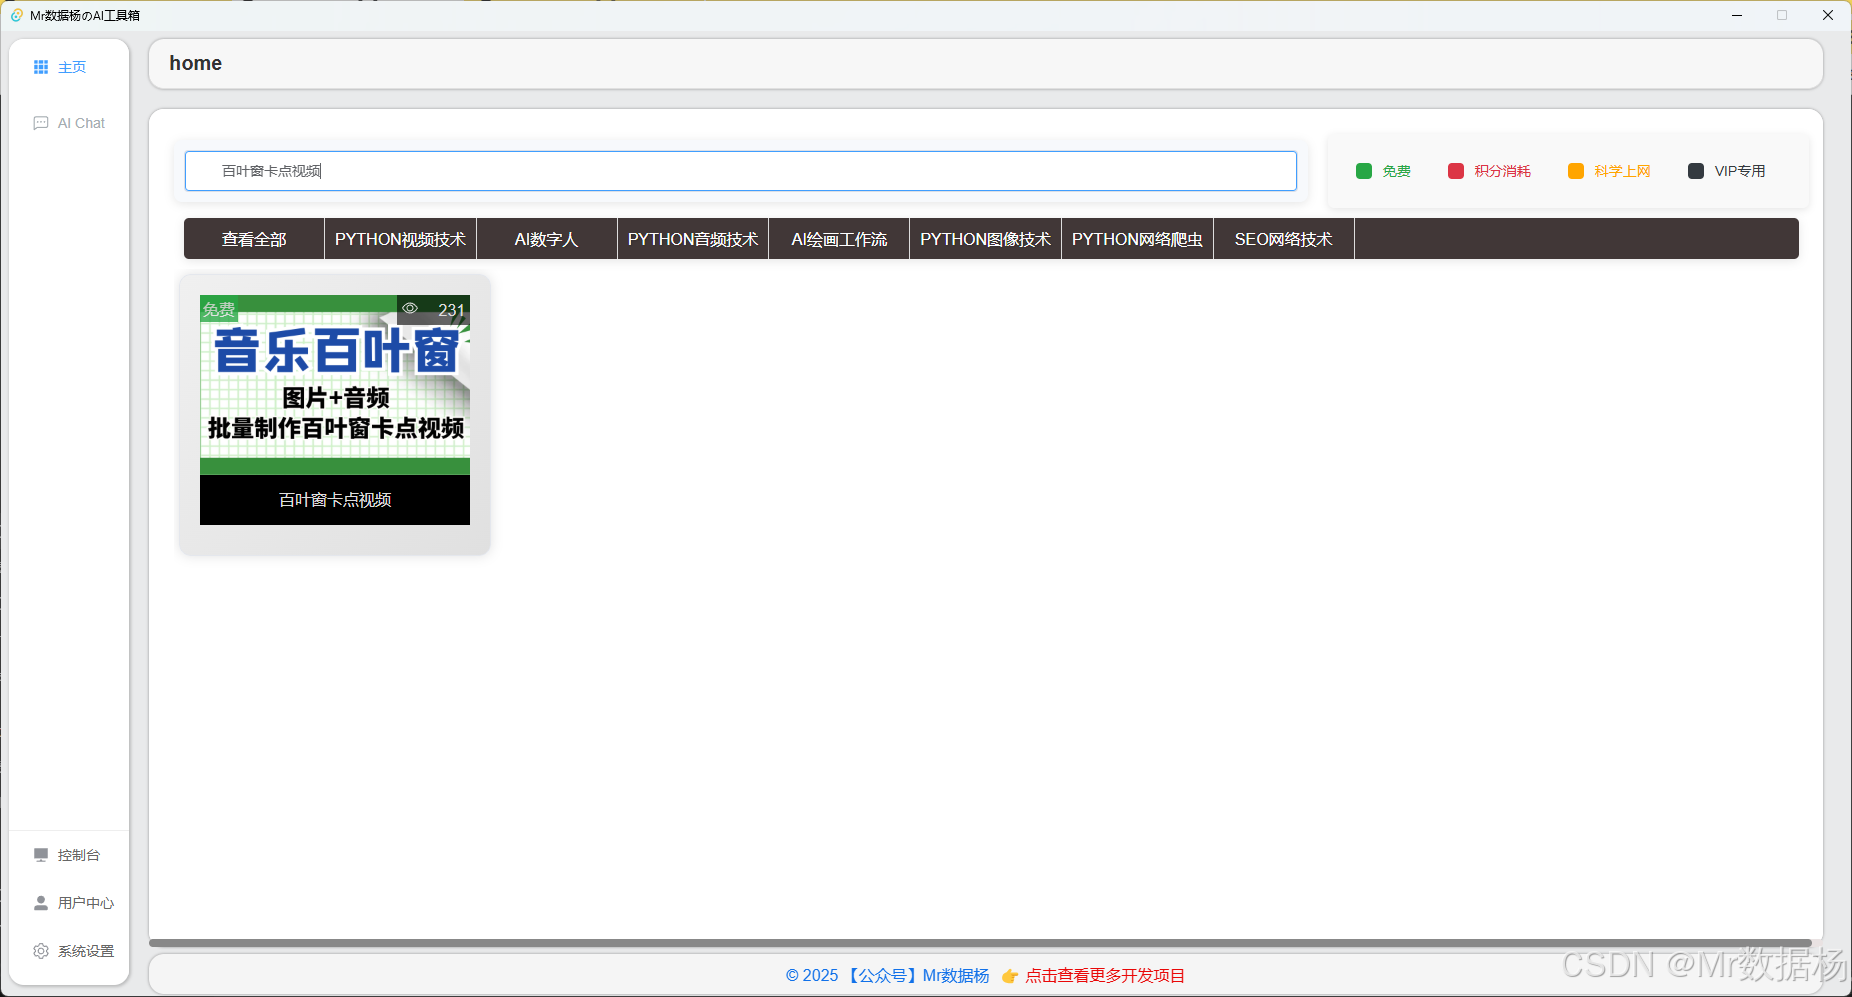
Task: Select the PYTHON视频技术 category tab
Action: pyautogui.click(x=400, y=239)
